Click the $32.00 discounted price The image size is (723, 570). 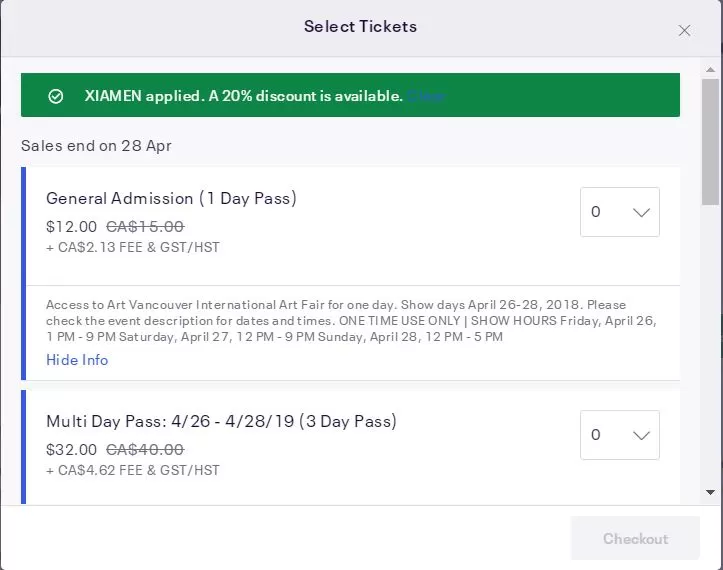(x=71, y=450)
